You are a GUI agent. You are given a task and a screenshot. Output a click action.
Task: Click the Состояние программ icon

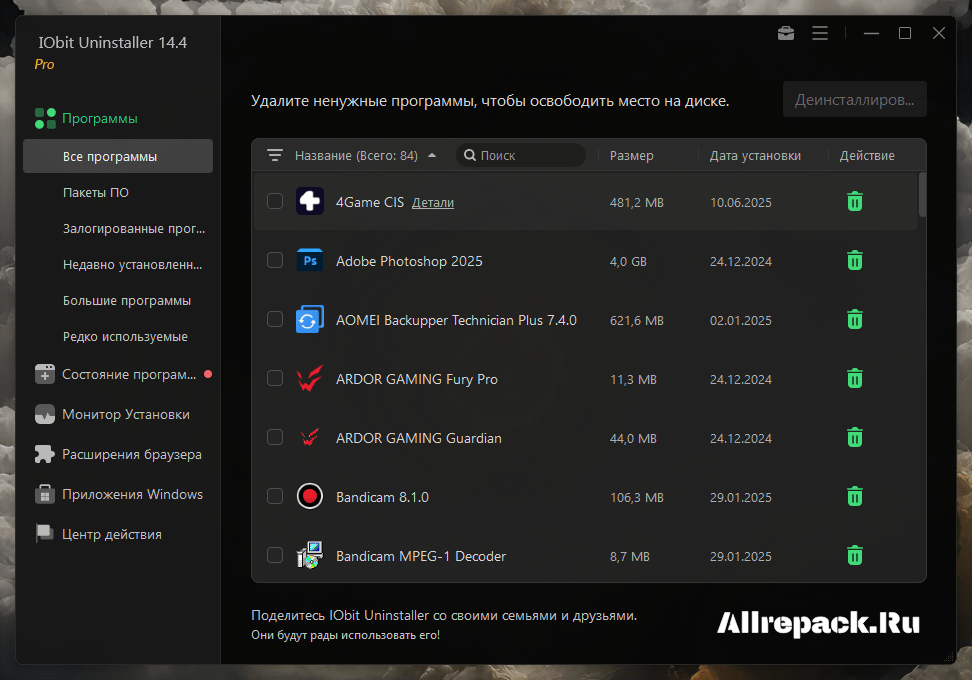45,374
